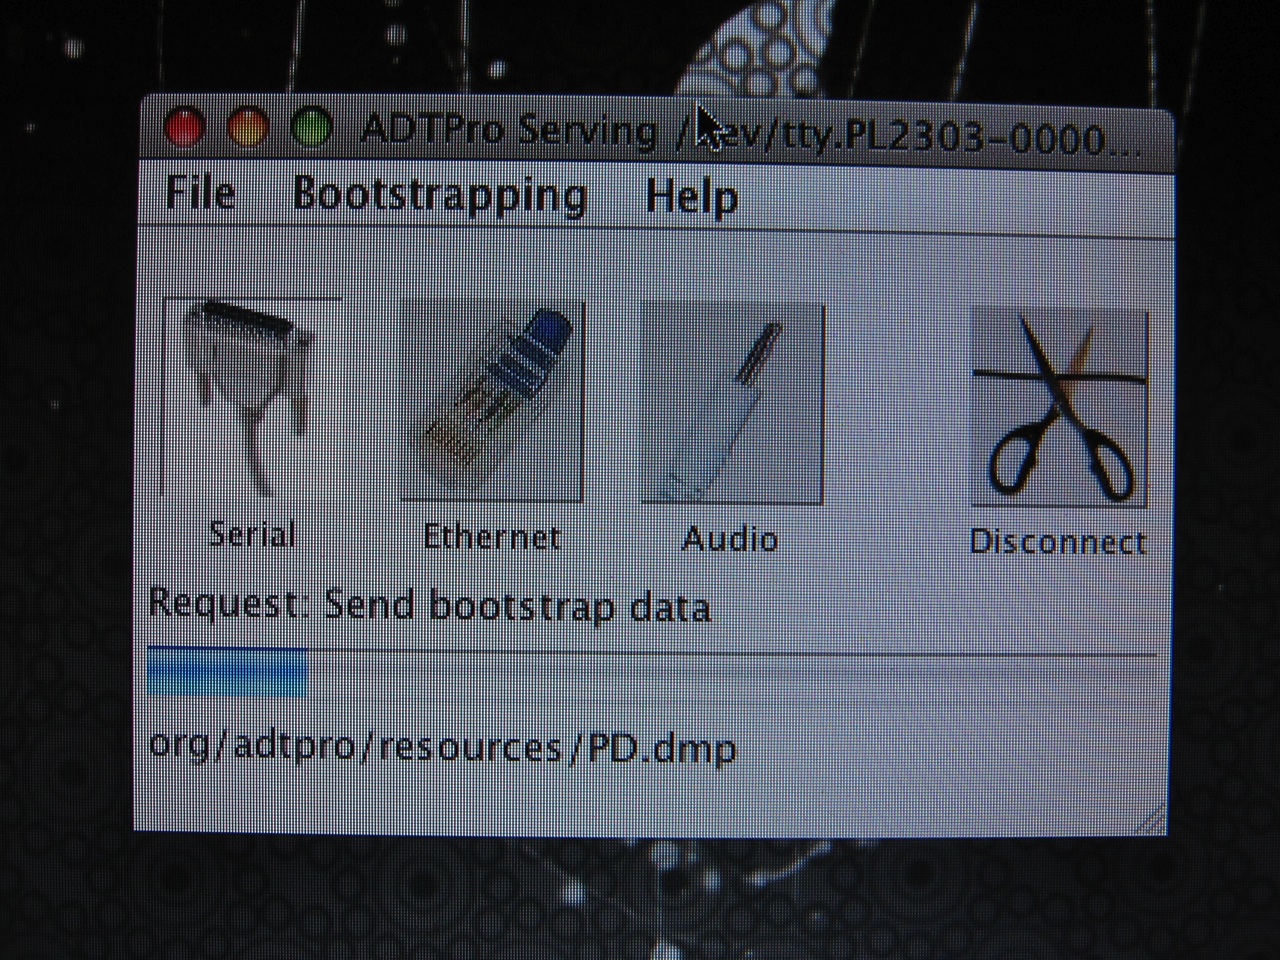This screenshot has height=960, width=1280.
Task: Click the green zoom window button
Action: click(x=311, y=129)
